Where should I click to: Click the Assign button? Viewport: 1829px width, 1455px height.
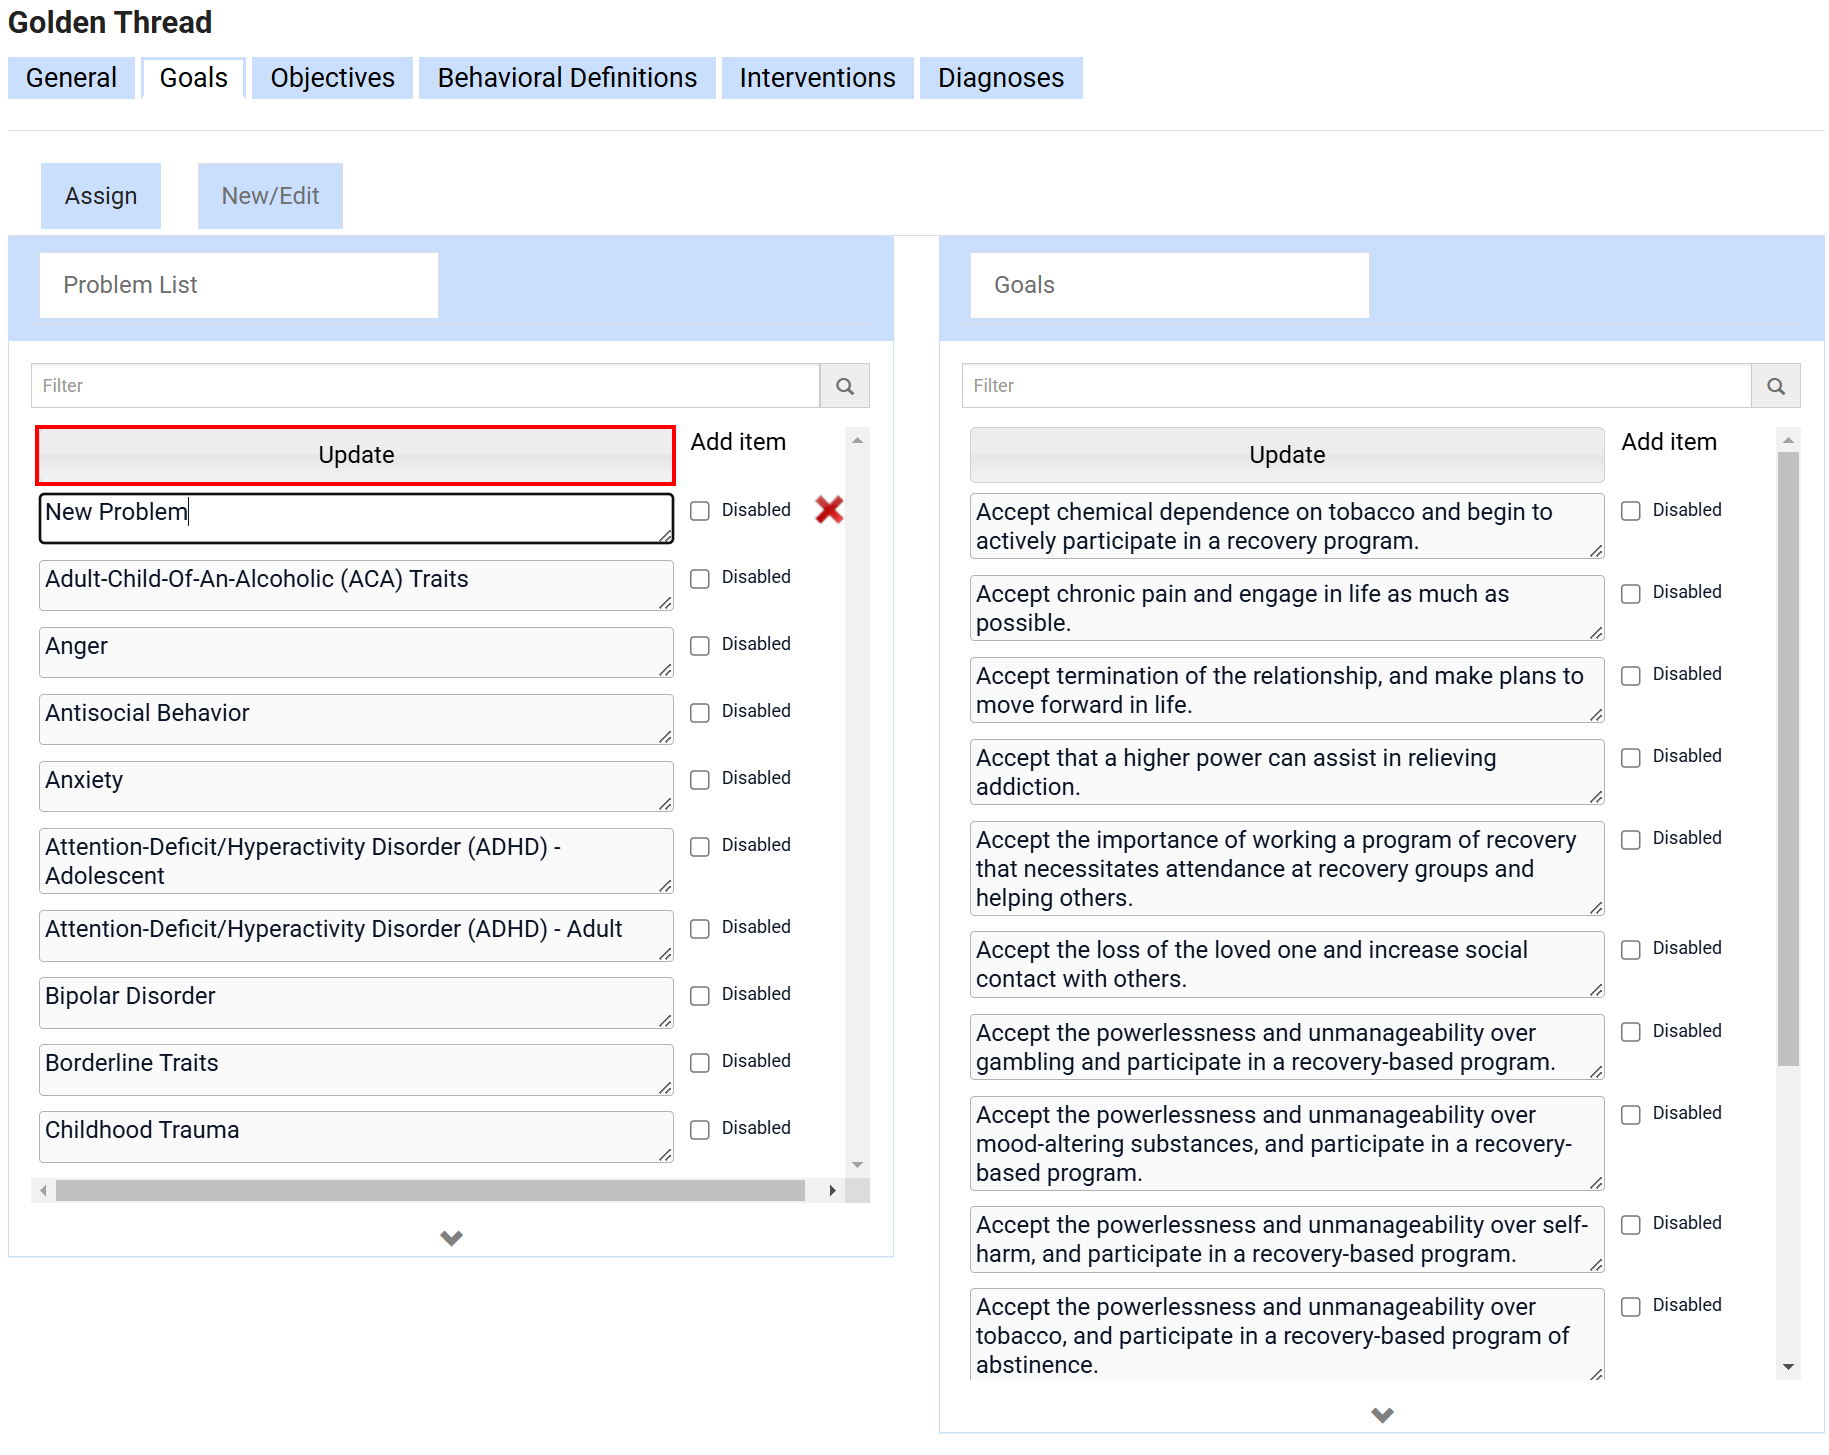click(x=101, y=196)
